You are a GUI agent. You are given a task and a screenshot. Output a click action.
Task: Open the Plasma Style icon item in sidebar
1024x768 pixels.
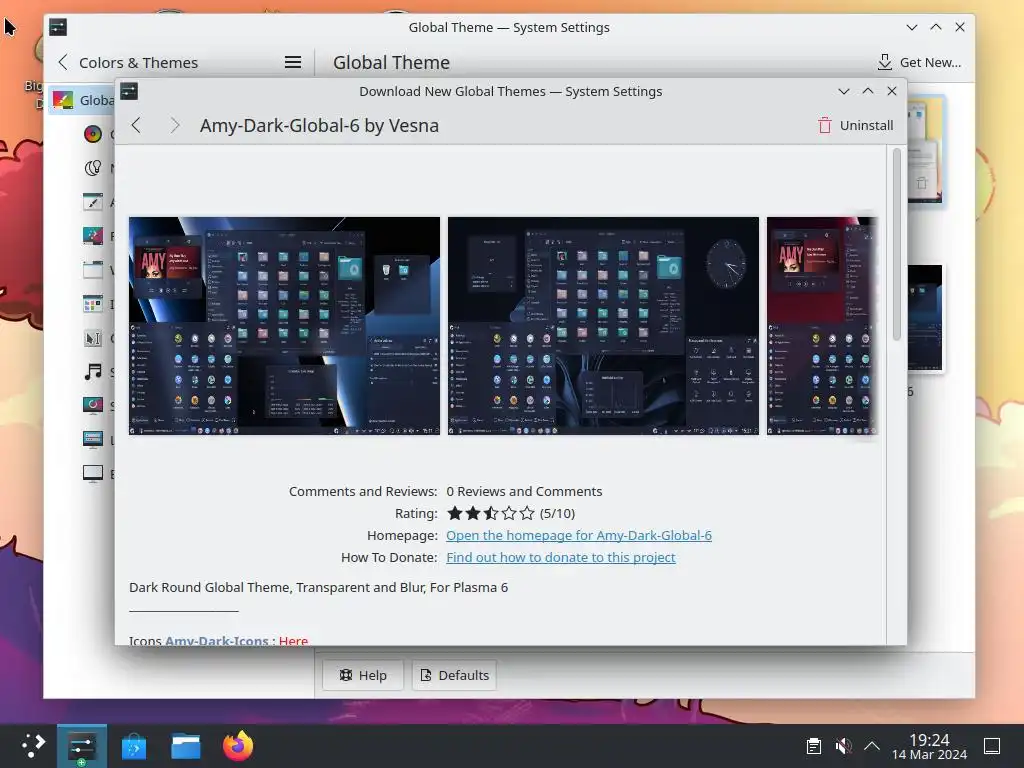[x=93, y=236]
